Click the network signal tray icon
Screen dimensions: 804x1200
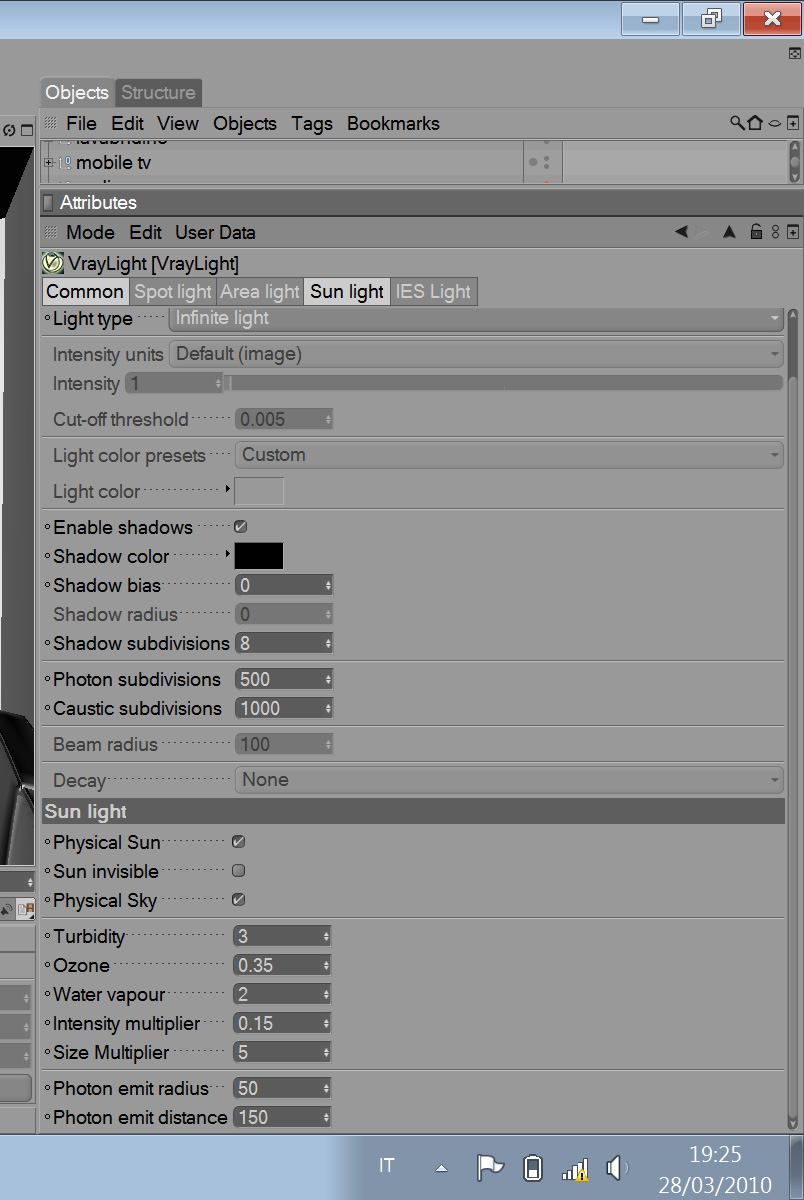tap(575, 1168)
